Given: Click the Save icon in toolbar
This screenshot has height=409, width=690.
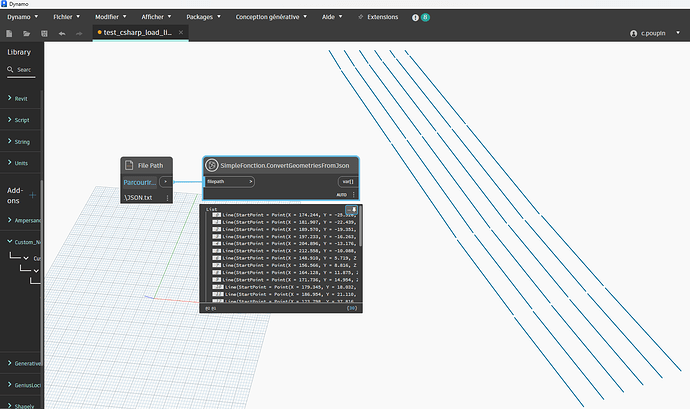Looking at the screenshot, I should (43, 33).
